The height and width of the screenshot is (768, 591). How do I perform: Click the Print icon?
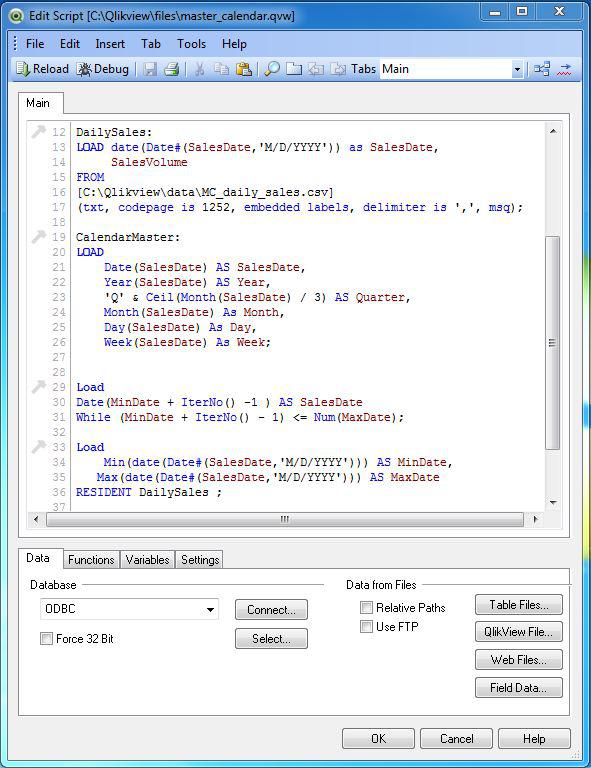point(171,69)
